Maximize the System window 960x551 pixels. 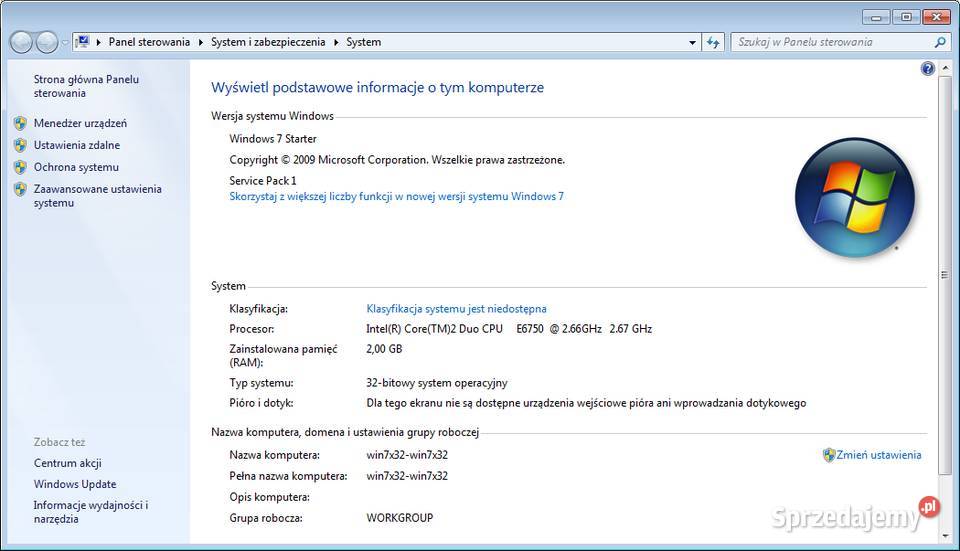tap(906, 17)
